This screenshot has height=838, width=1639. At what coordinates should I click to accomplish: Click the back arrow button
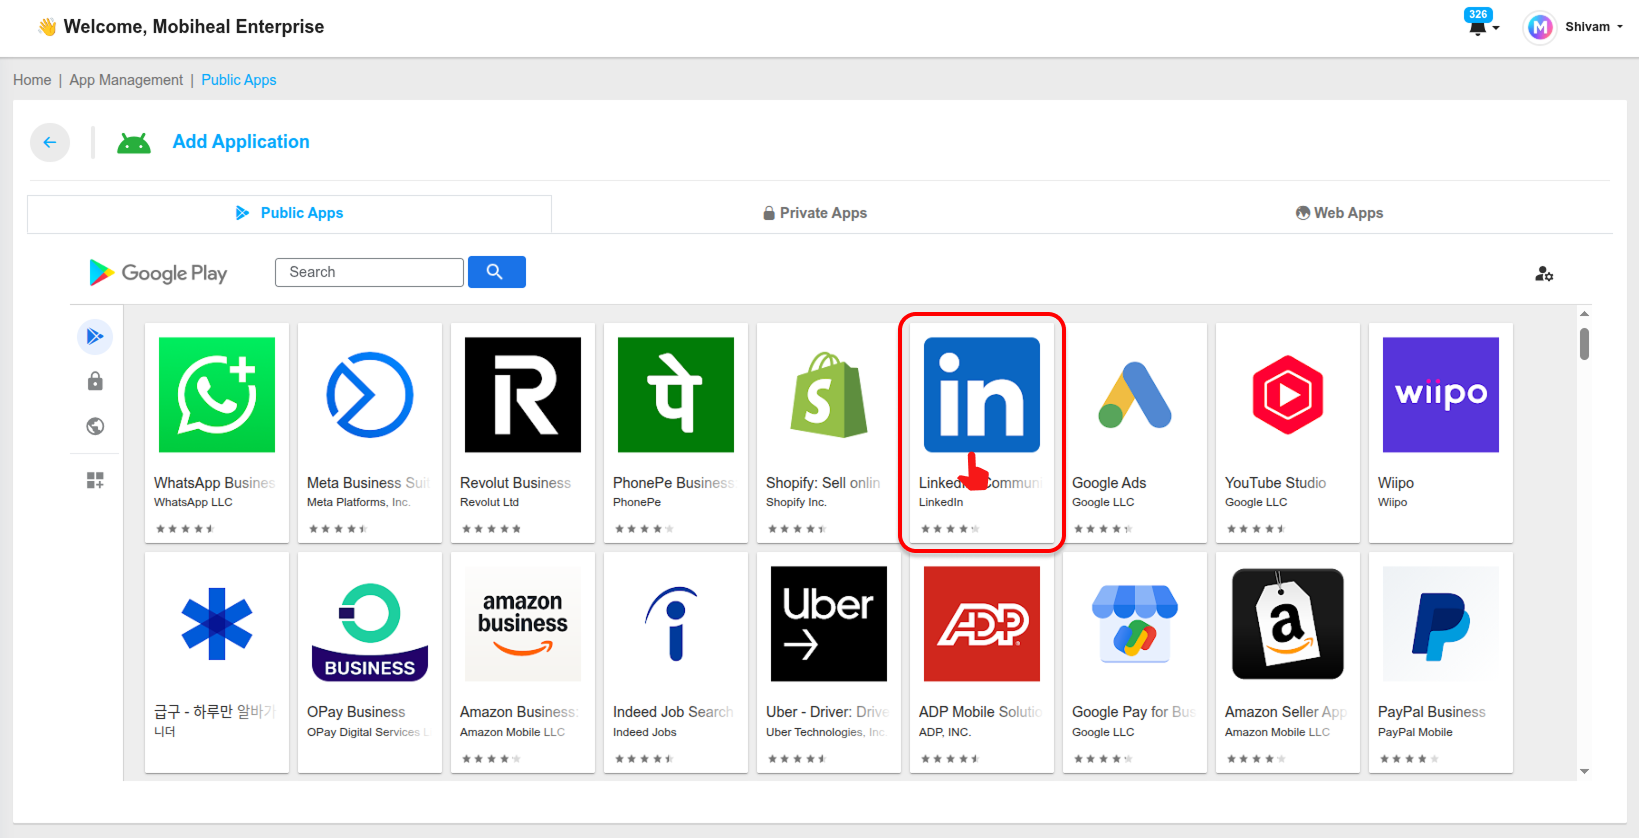click(x=50, y=142)
